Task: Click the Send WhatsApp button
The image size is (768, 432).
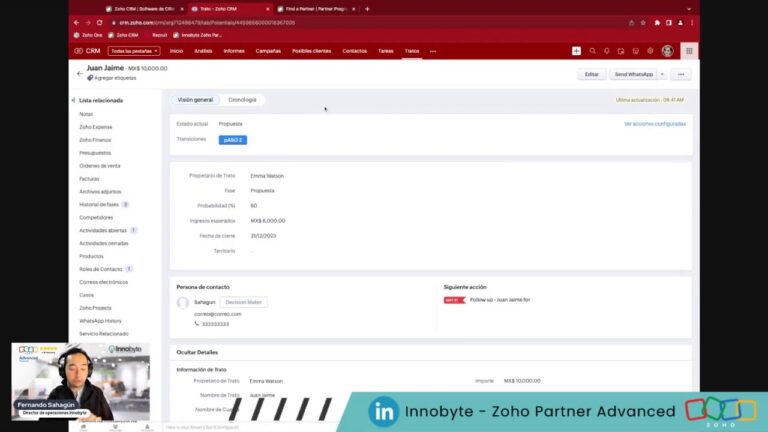Action: pyautogui.click(x=634, y=74)
